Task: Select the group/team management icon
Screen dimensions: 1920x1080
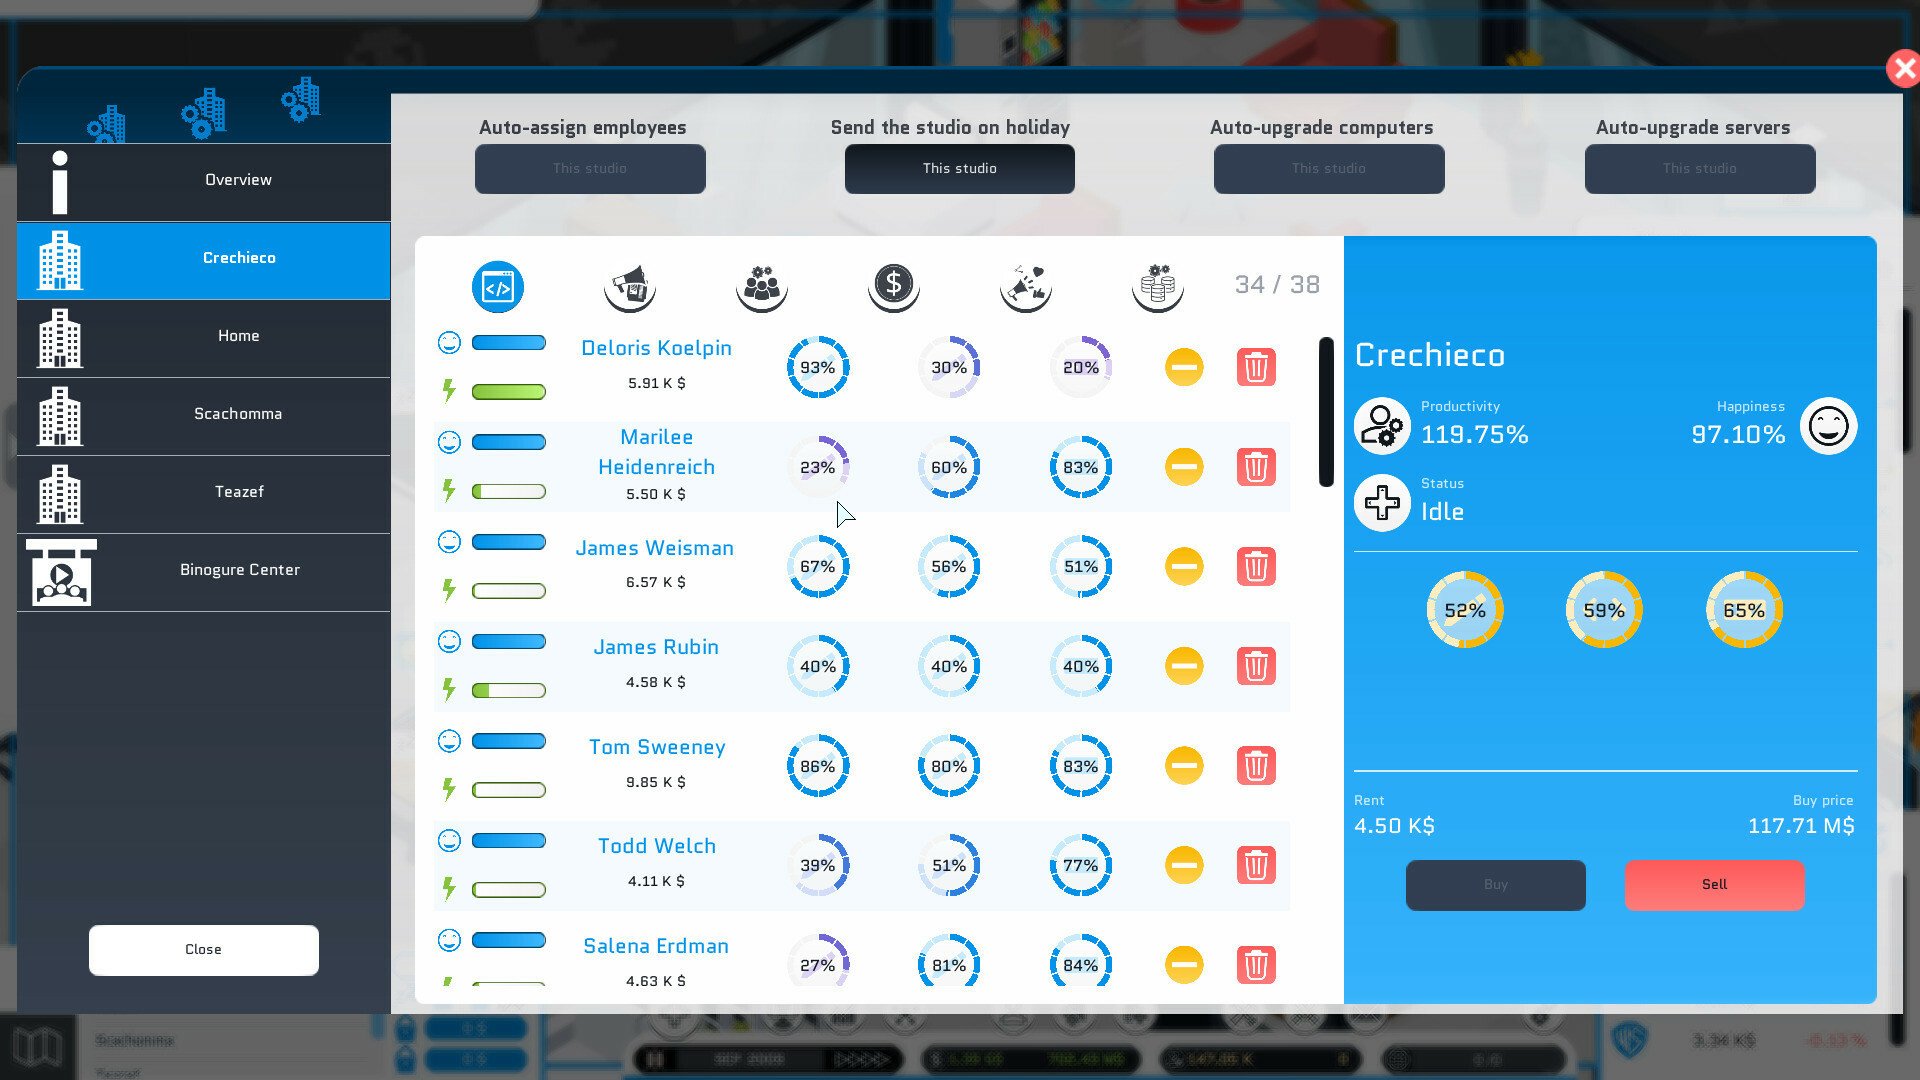Action: (761, 285)
